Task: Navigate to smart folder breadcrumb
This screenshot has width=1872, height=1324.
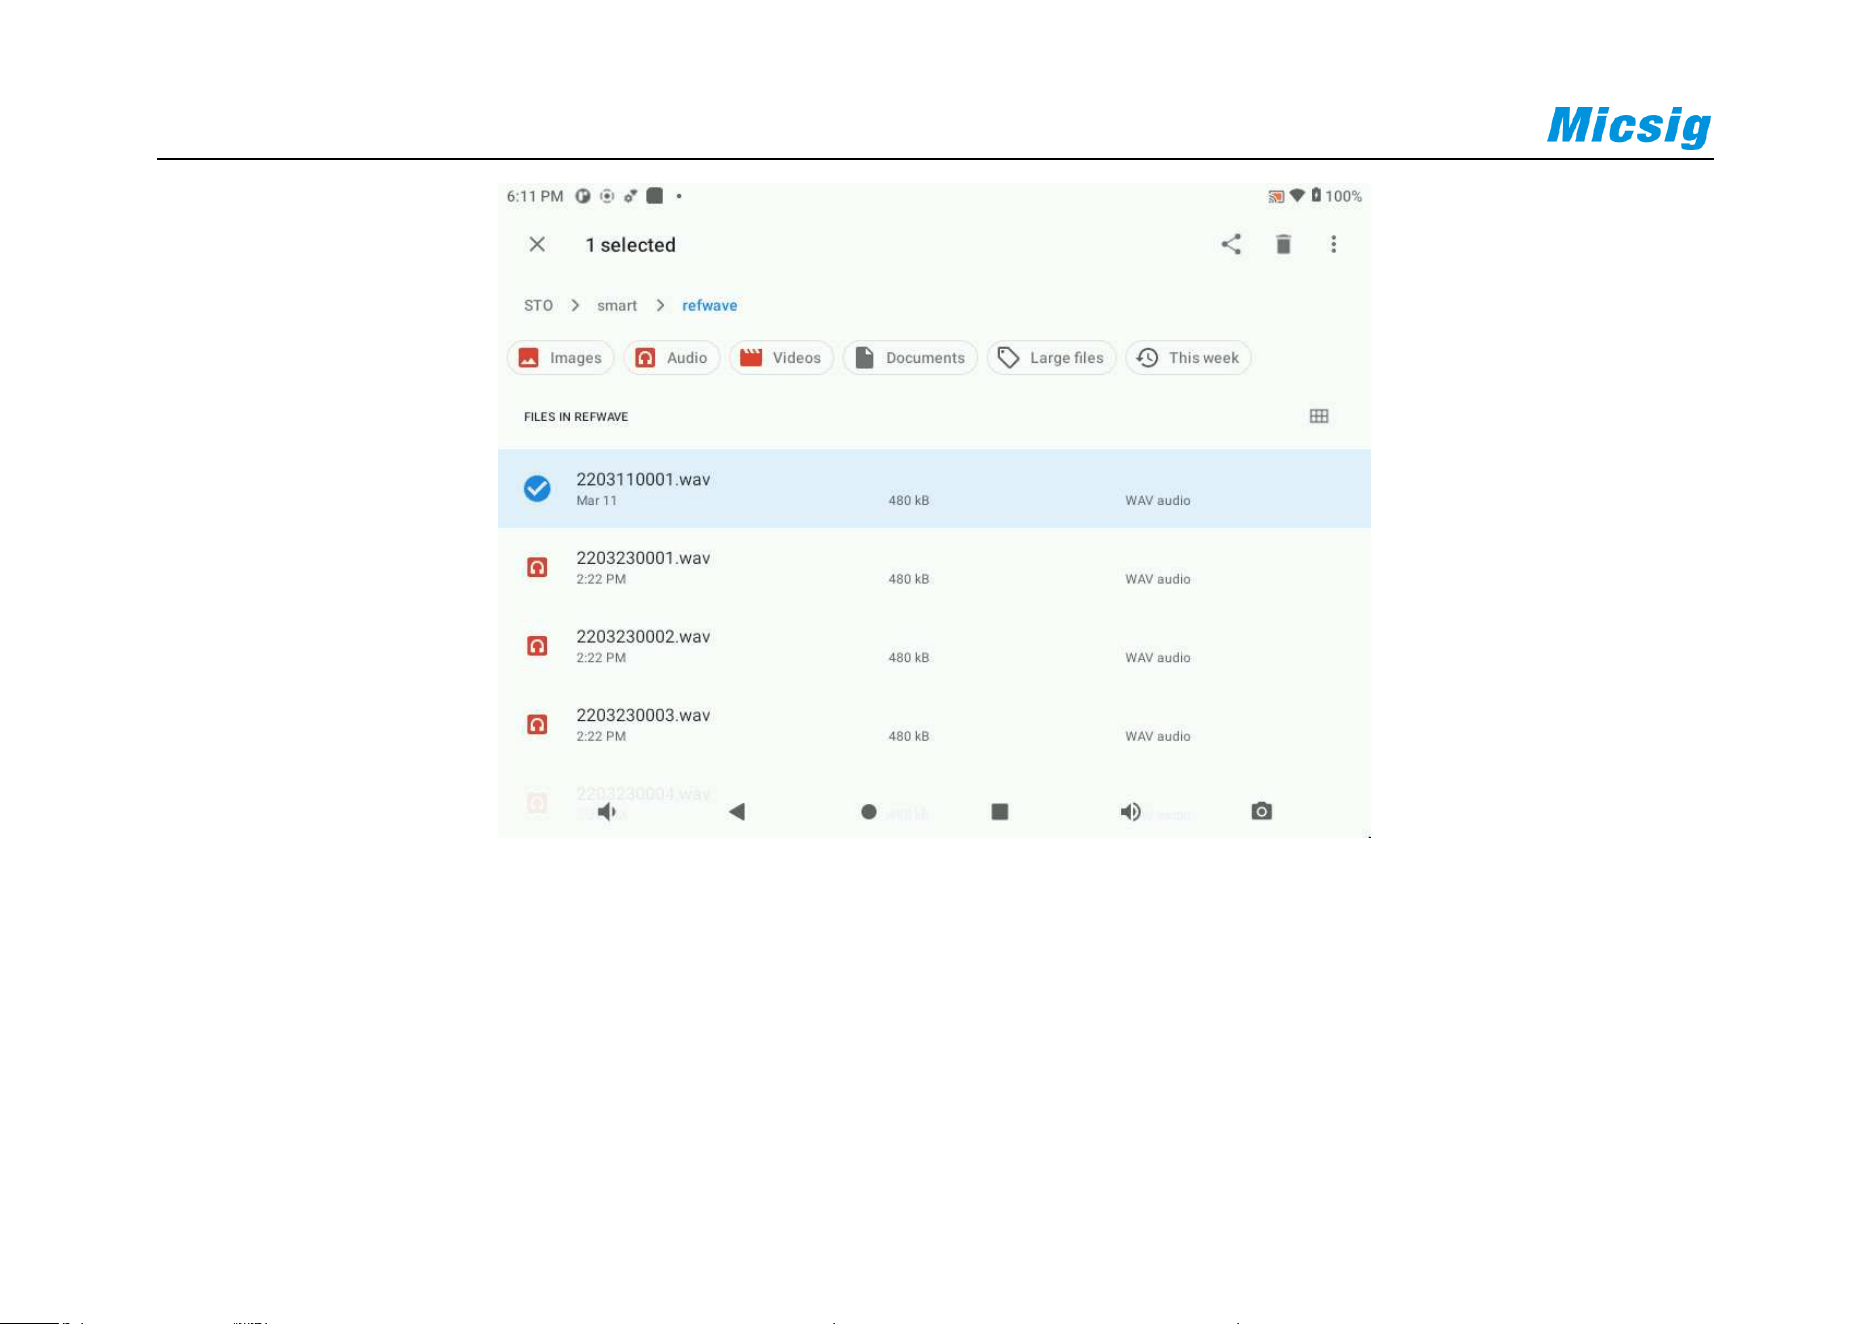Action: click(617, 305)
